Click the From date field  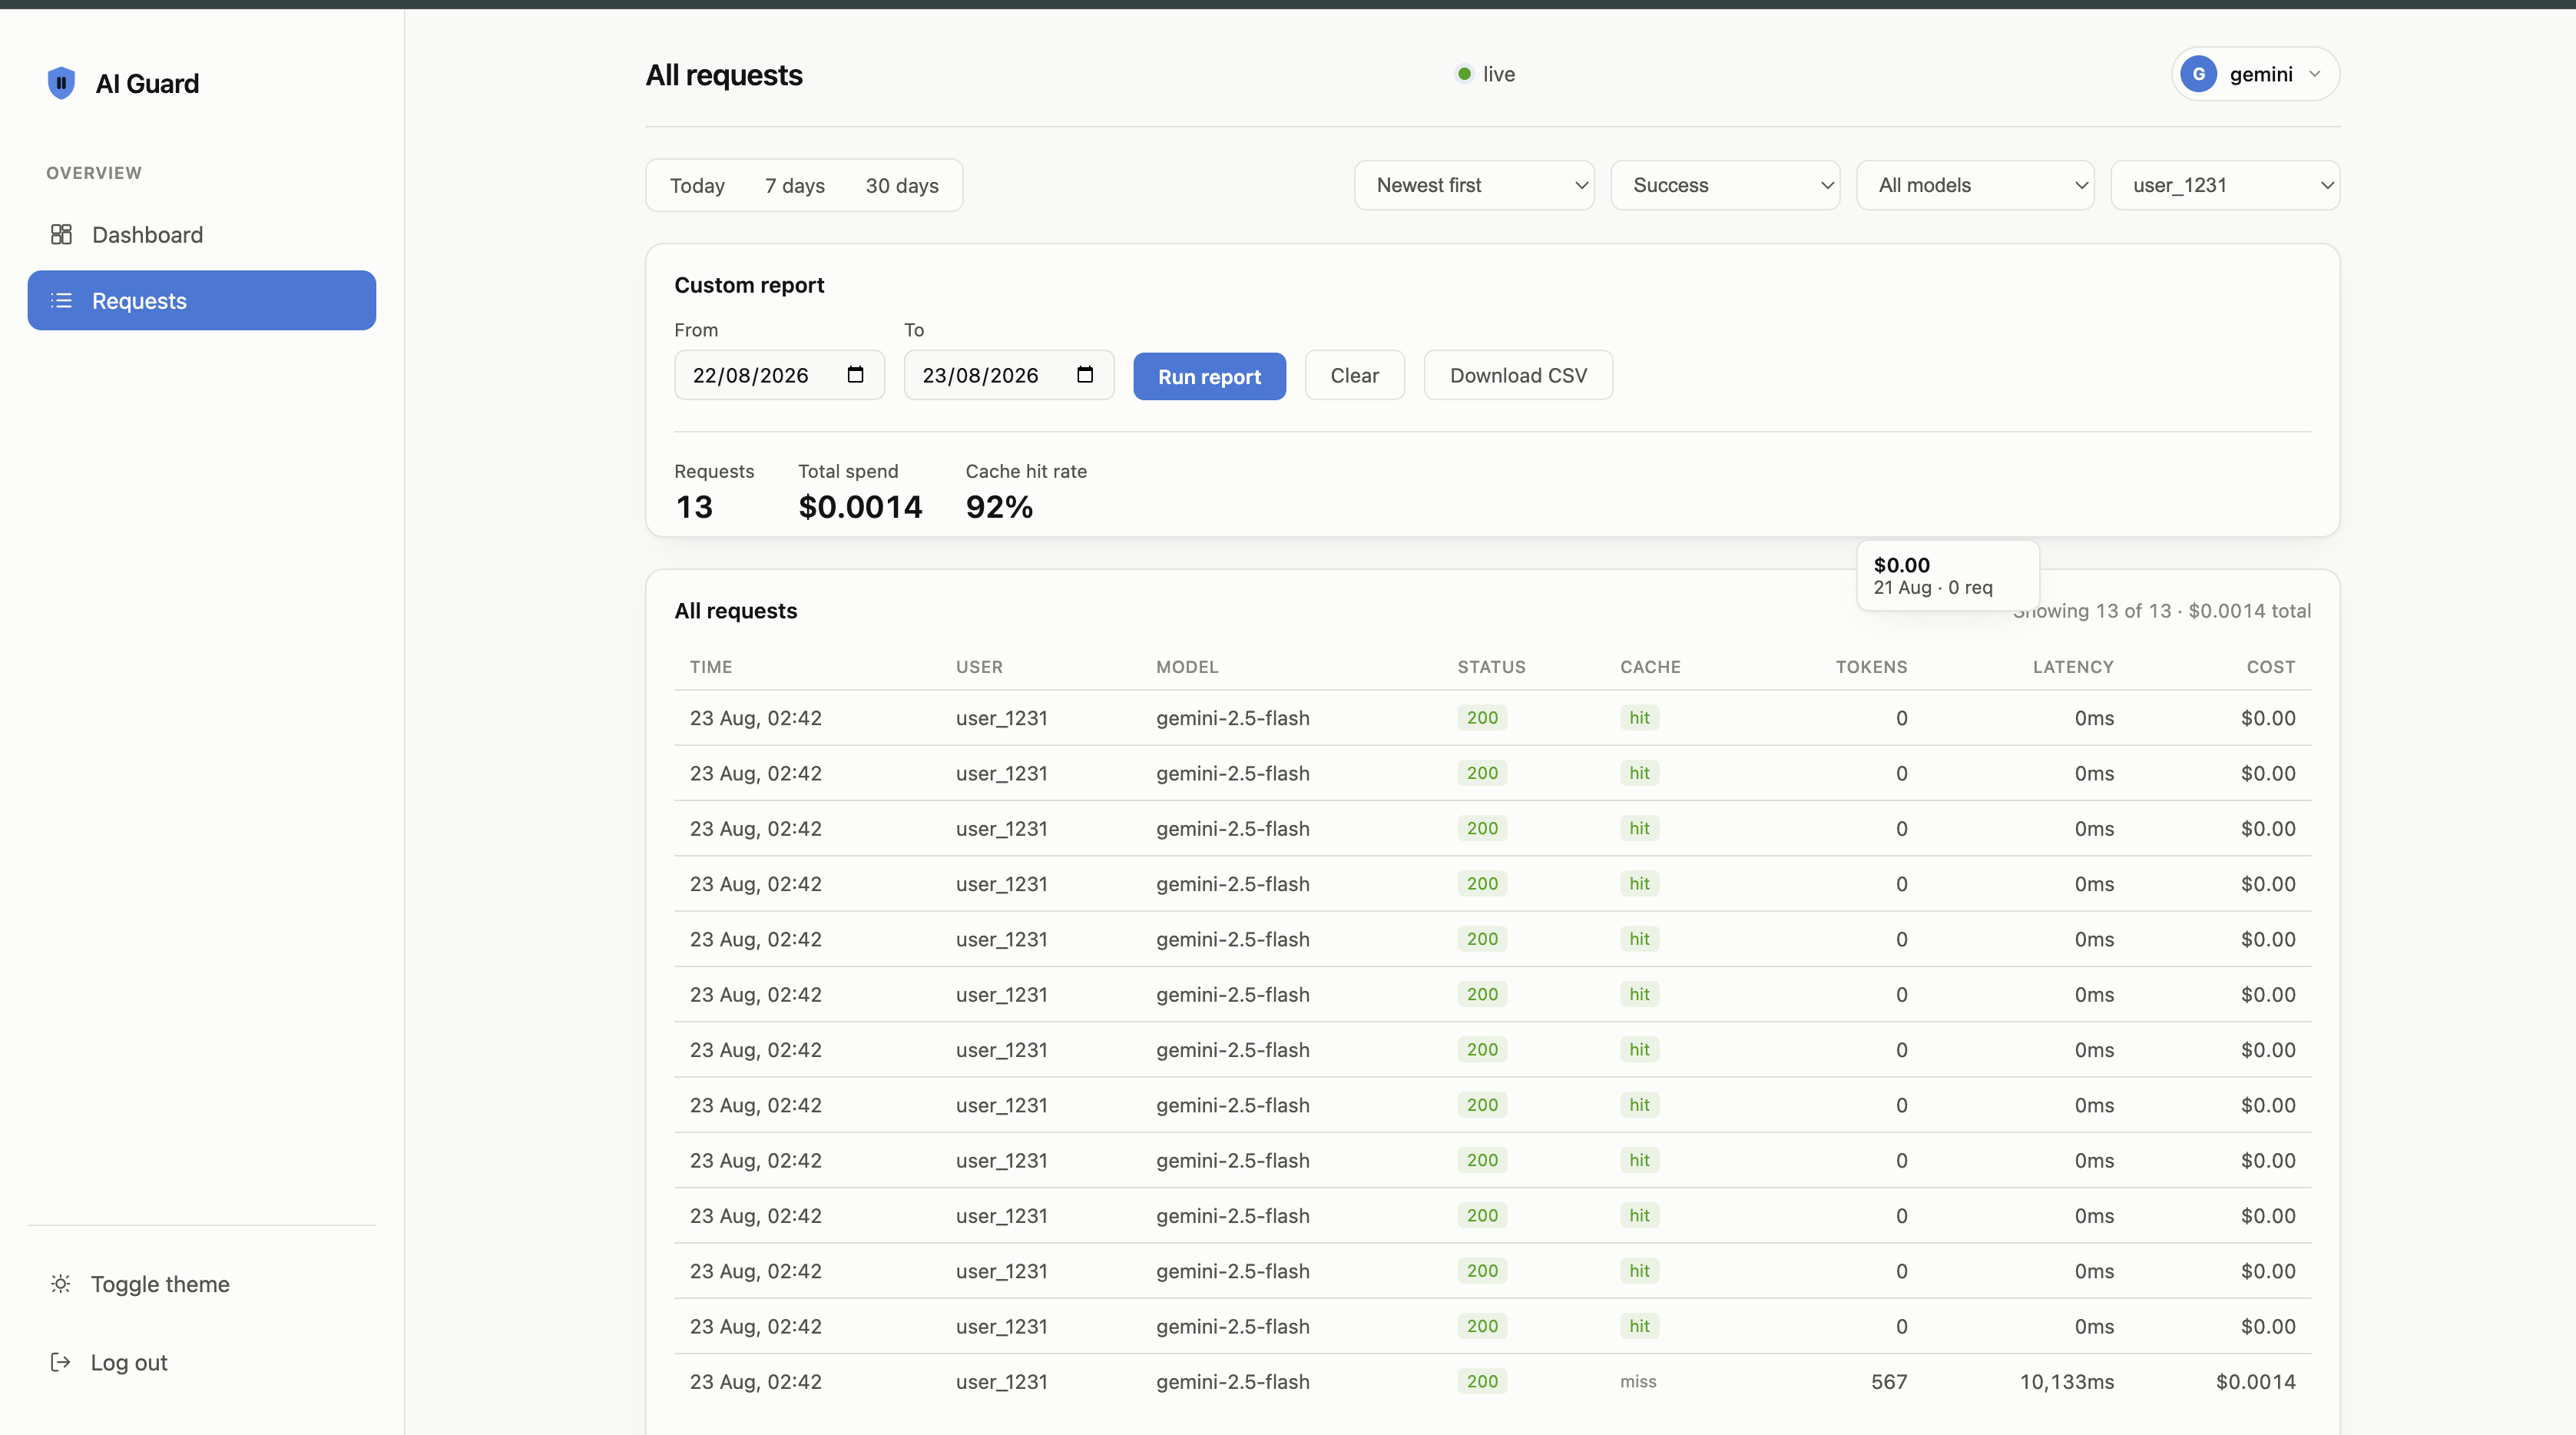(779, 375)
